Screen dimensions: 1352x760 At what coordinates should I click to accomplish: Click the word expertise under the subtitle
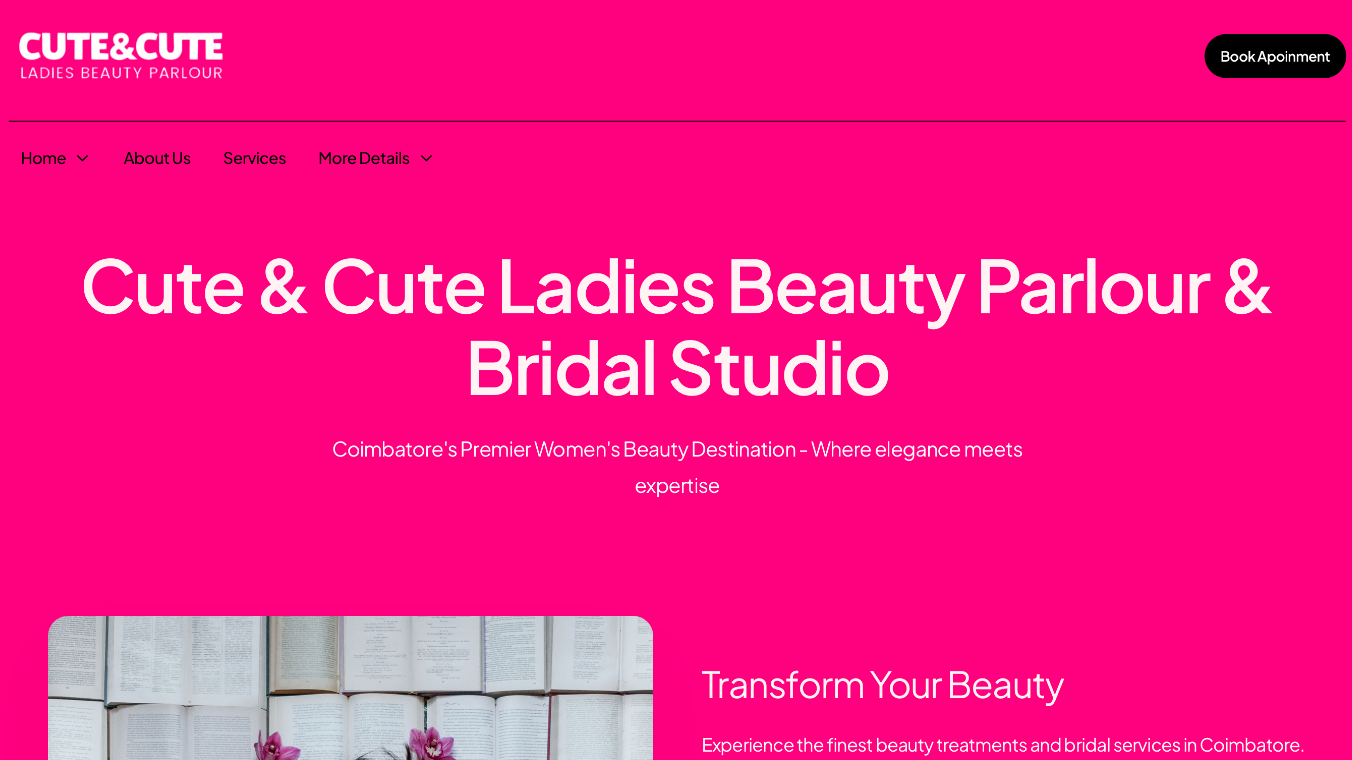[x=677, y=486]
